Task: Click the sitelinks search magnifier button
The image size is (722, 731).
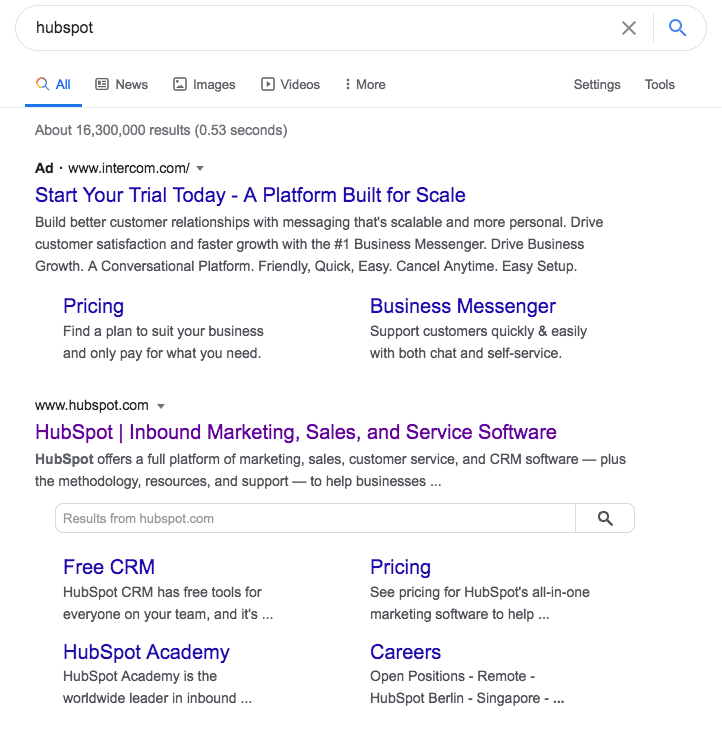Action: 605,518
